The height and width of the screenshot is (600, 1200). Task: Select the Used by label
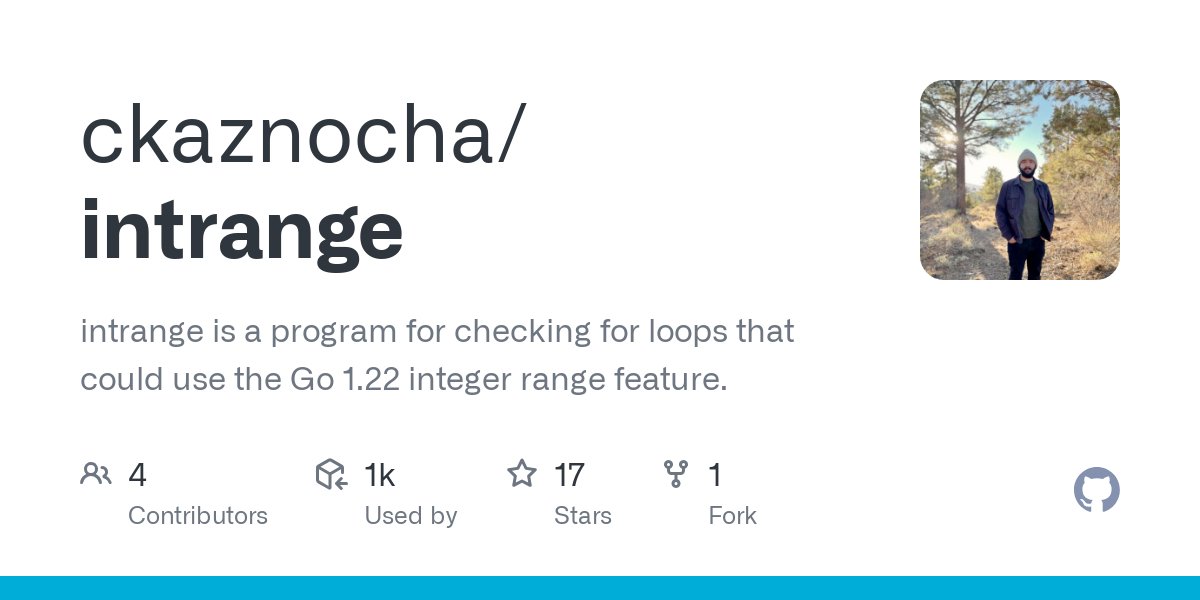pos(411,516)
